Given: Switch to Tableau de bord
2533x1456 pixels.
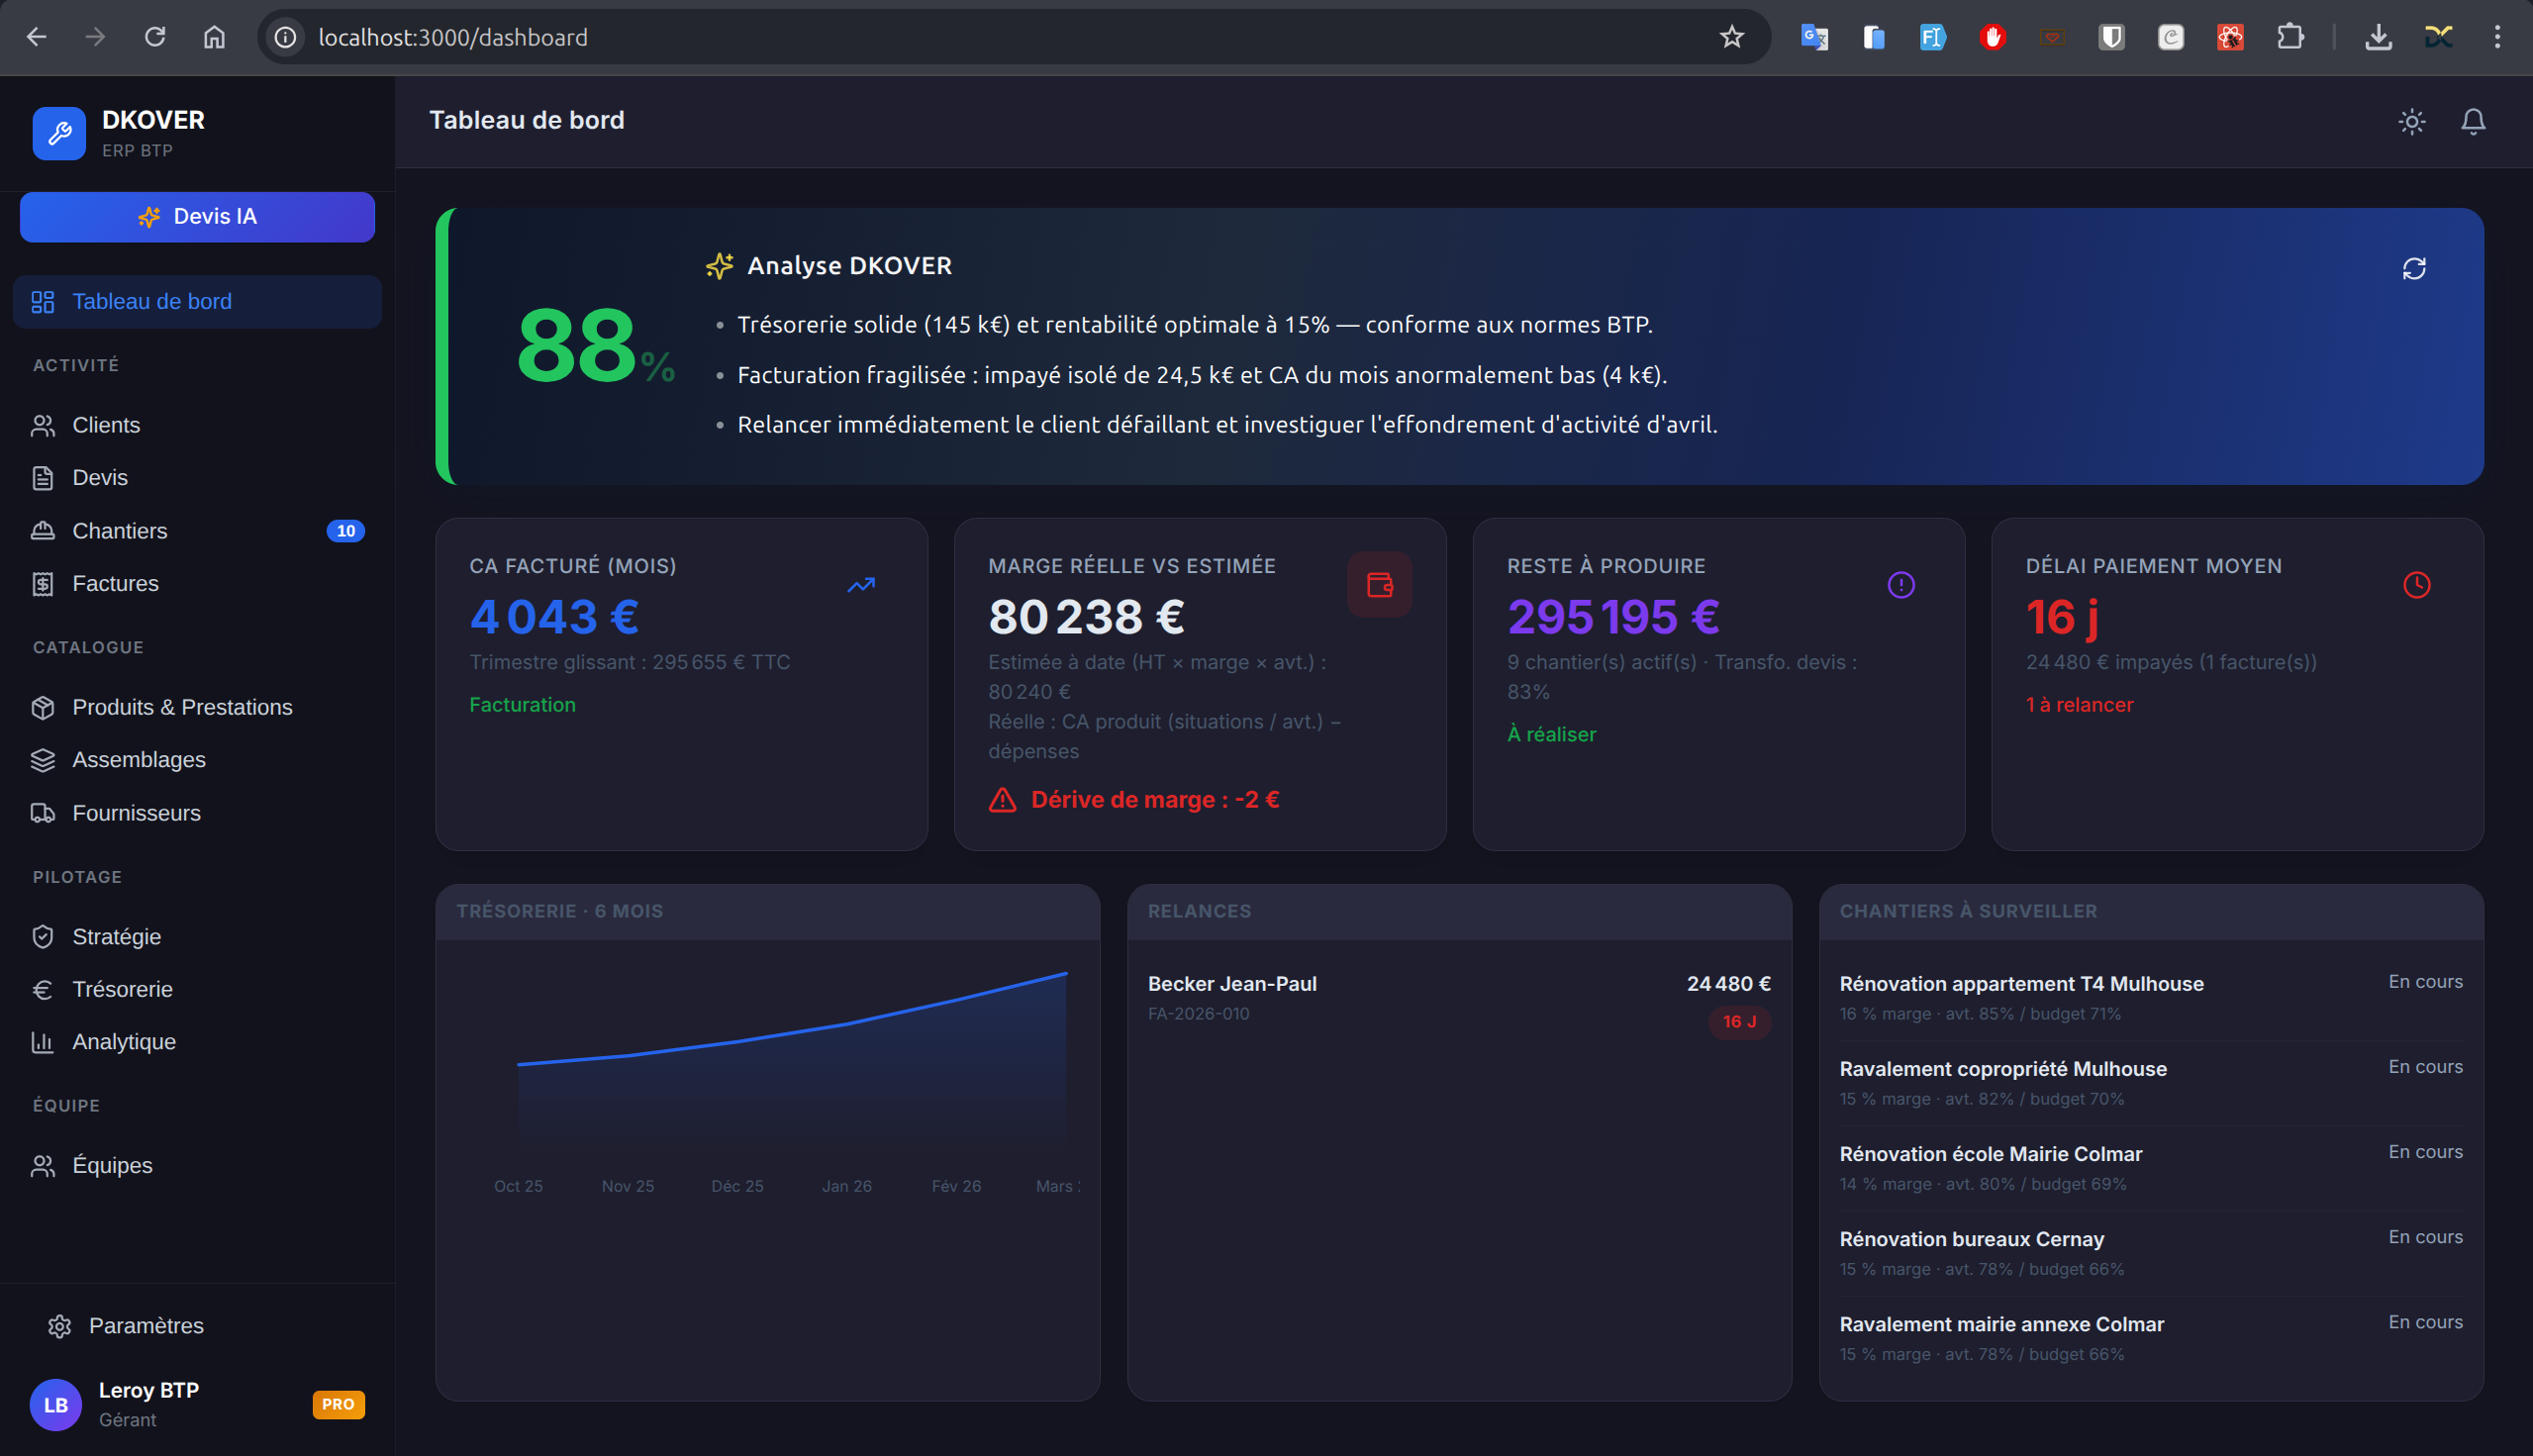Looking at the screenshot, I should [x=151, y=301].
